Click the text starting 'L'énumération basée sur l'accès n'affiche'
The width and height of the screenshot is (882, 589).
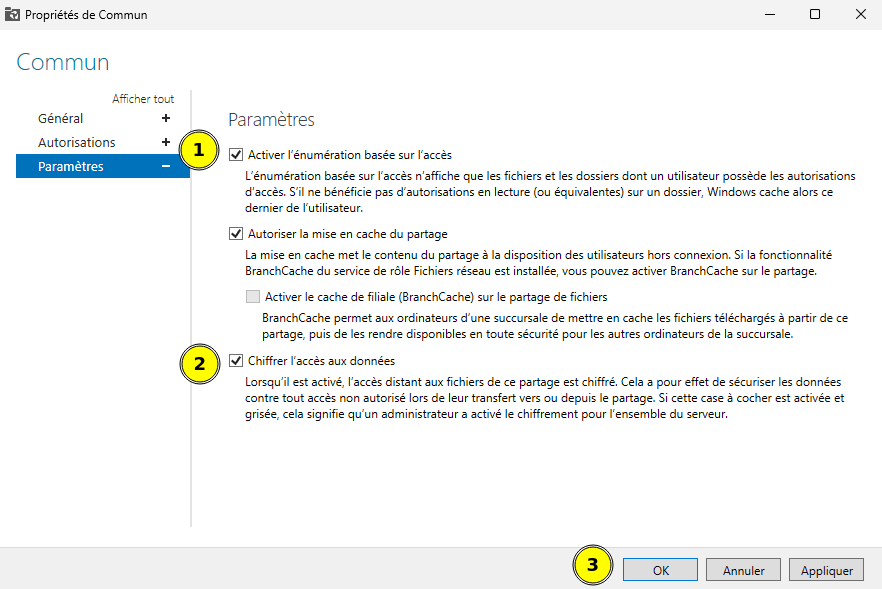(550, 192)
